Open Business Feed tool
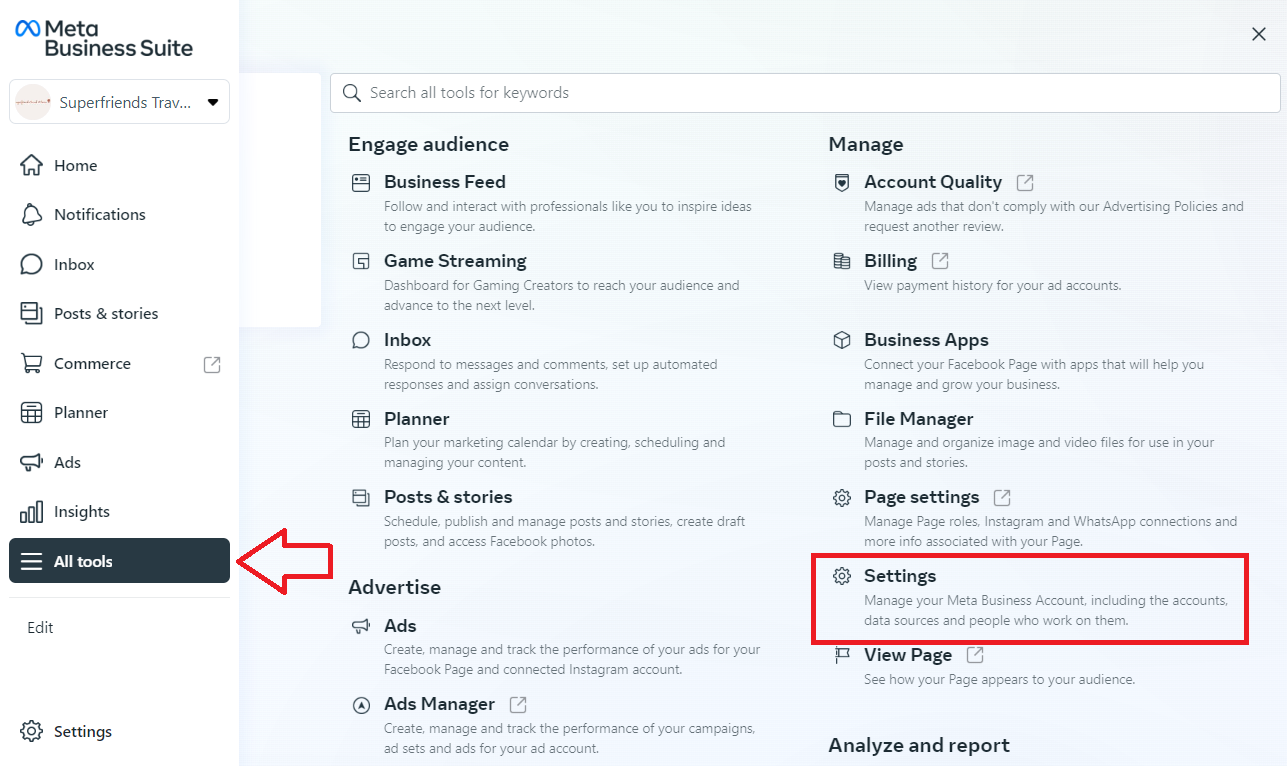The image size is (1287, 766). (x=445, y=182)
